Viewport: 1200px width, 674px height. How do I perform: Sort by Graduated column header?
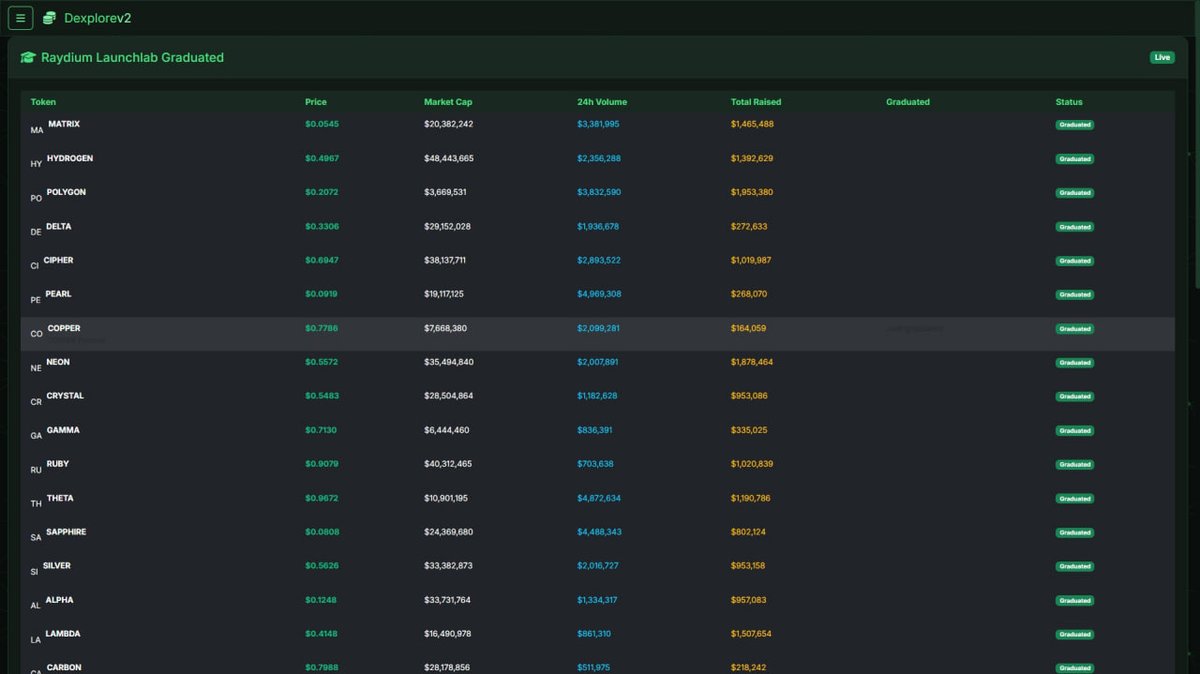click(x=908, y=102)
